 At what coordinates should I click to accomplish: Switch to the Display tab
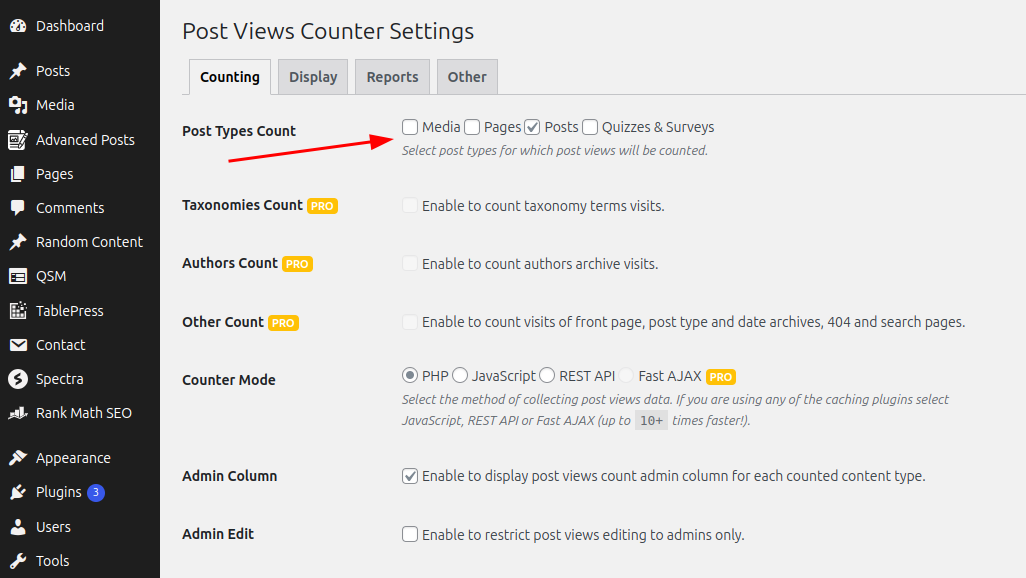pyautogui.click(x=313, y=77)
